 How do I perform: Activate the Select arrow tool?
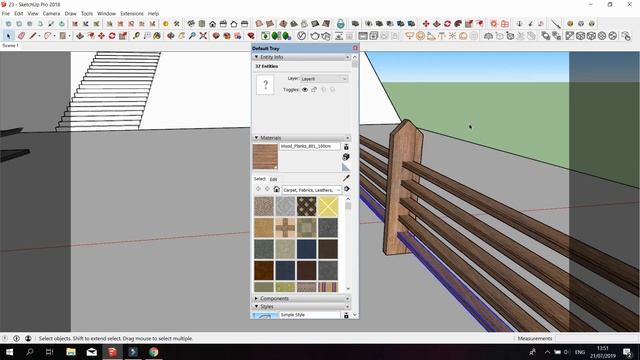point(8,36)
